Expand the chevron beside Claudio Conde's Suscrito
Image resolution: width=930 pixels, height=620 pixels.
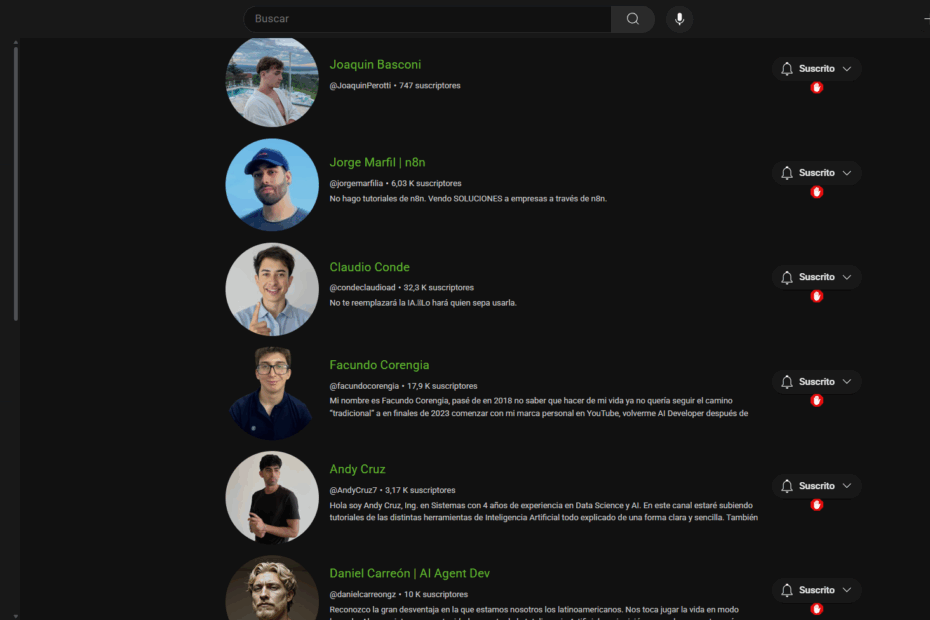tap(847, 277)
